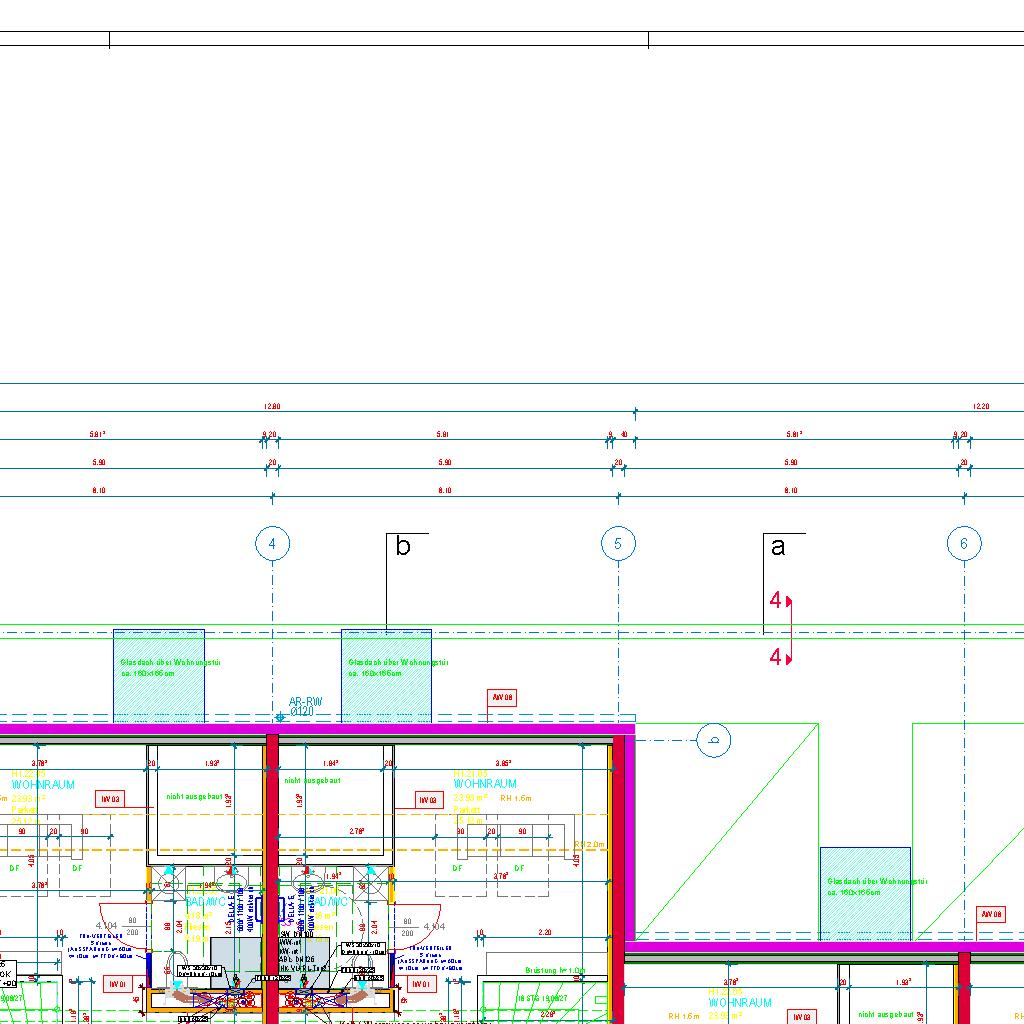Click the 12.80 overall dimension text

271,407
